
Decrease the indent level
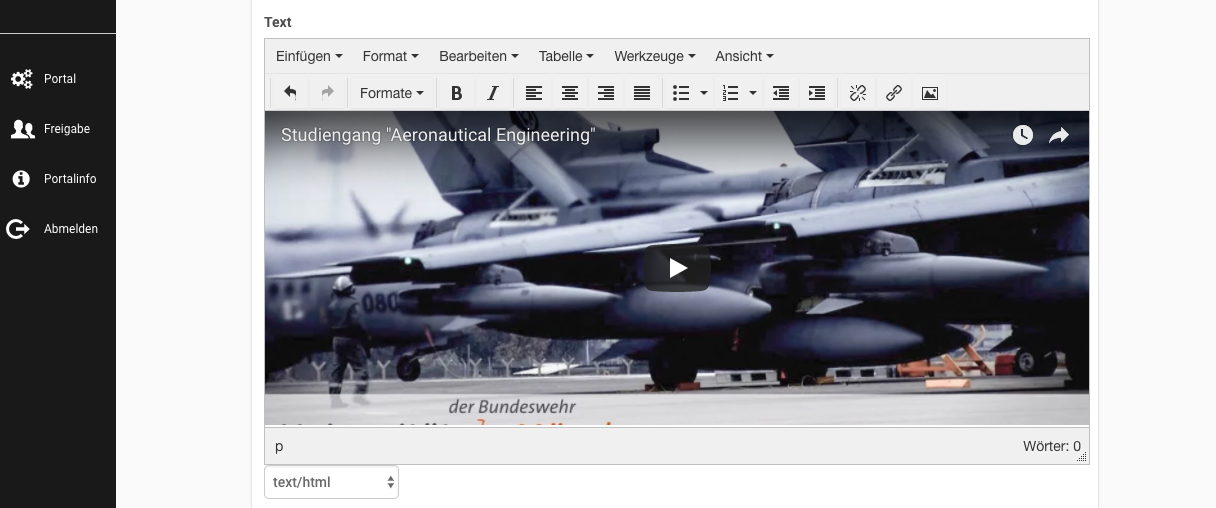781,93
